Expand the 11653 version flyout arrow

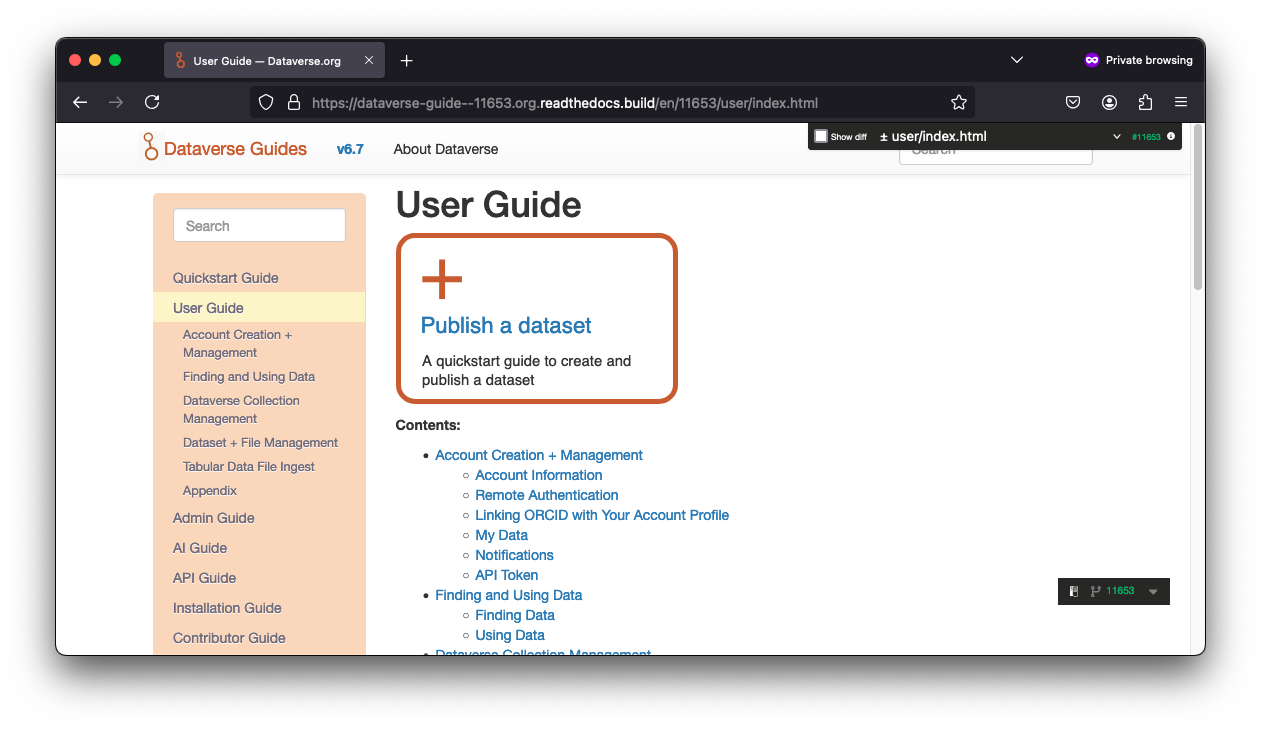[x=1153, y=592]
